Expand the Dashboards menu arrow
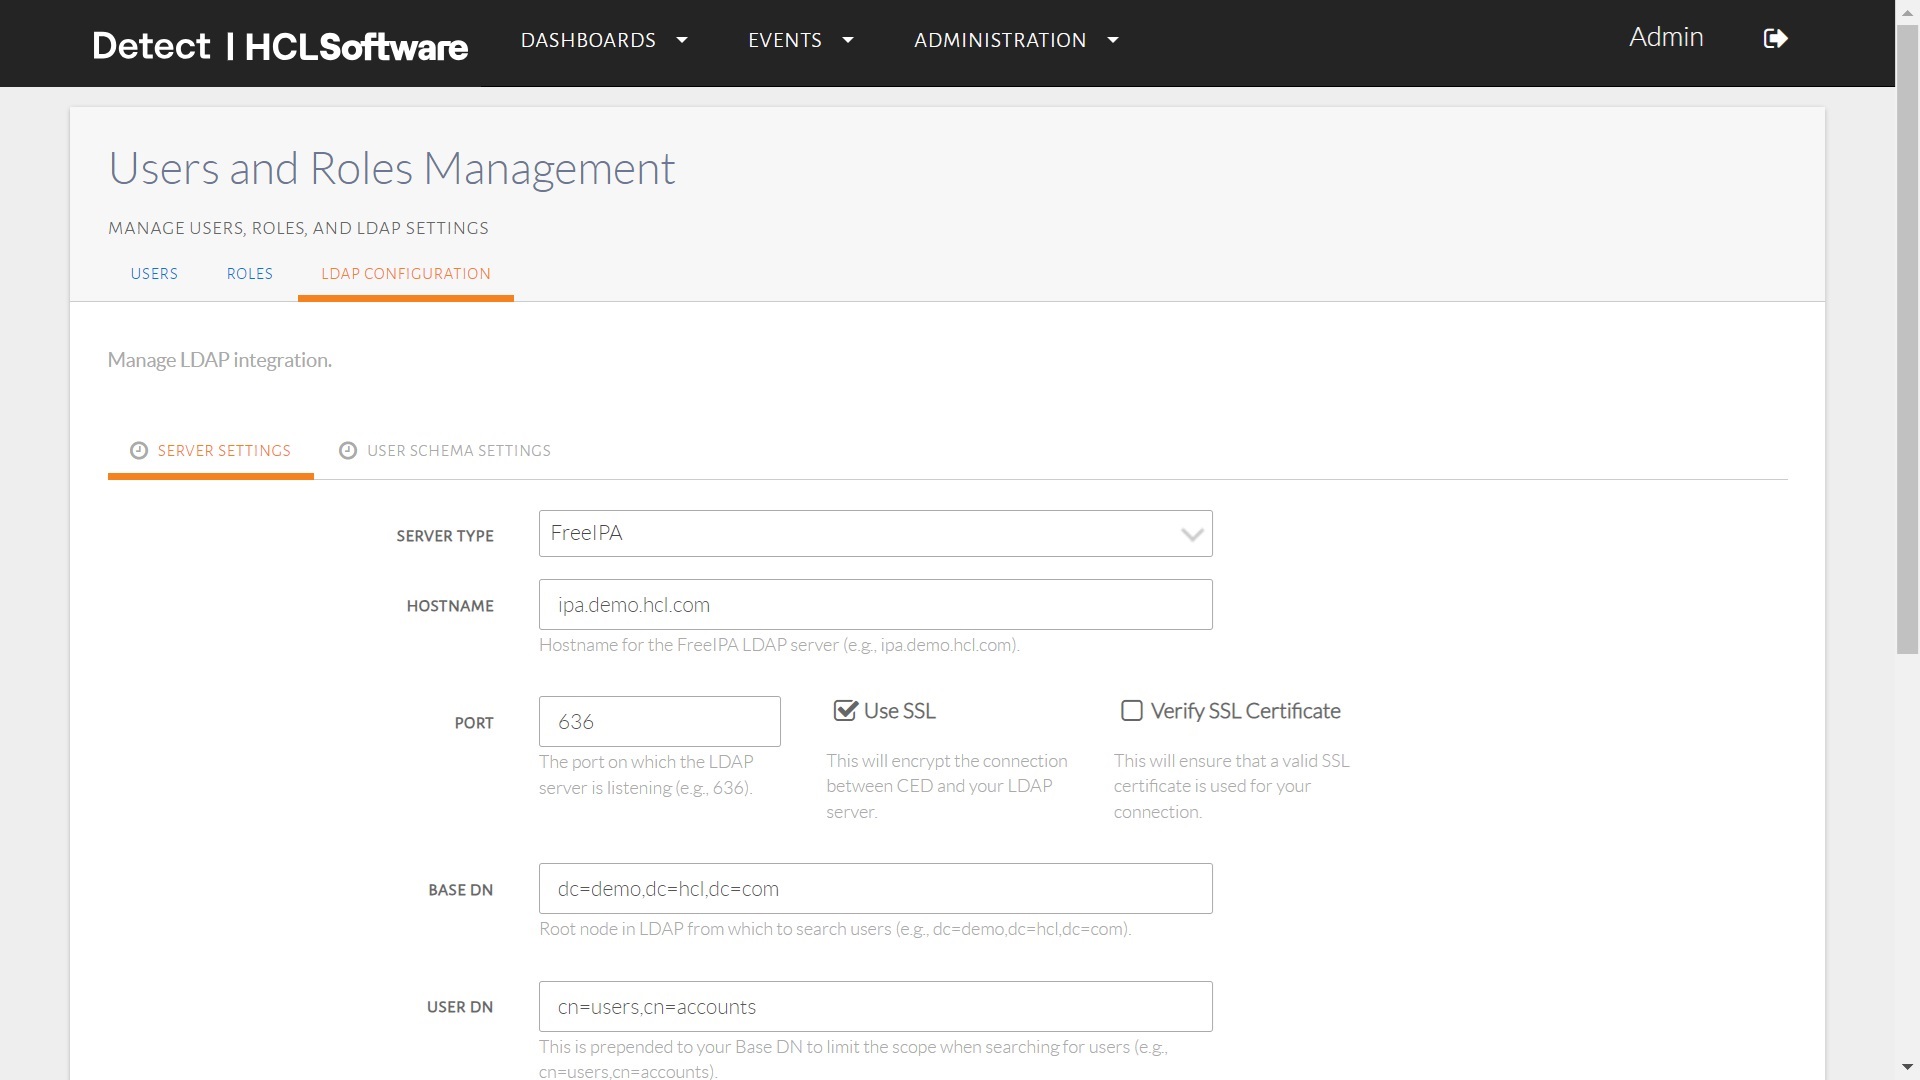This screenshot has width=1920, height=1080. tap(682, 40)
